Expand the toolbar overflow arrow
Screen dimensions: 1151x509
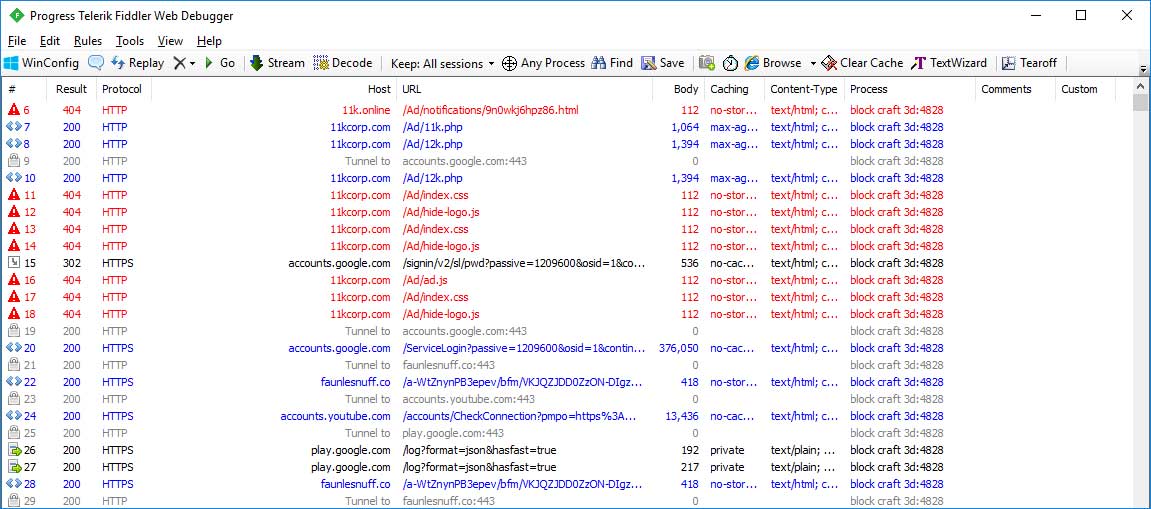(x=1143, y=69)
